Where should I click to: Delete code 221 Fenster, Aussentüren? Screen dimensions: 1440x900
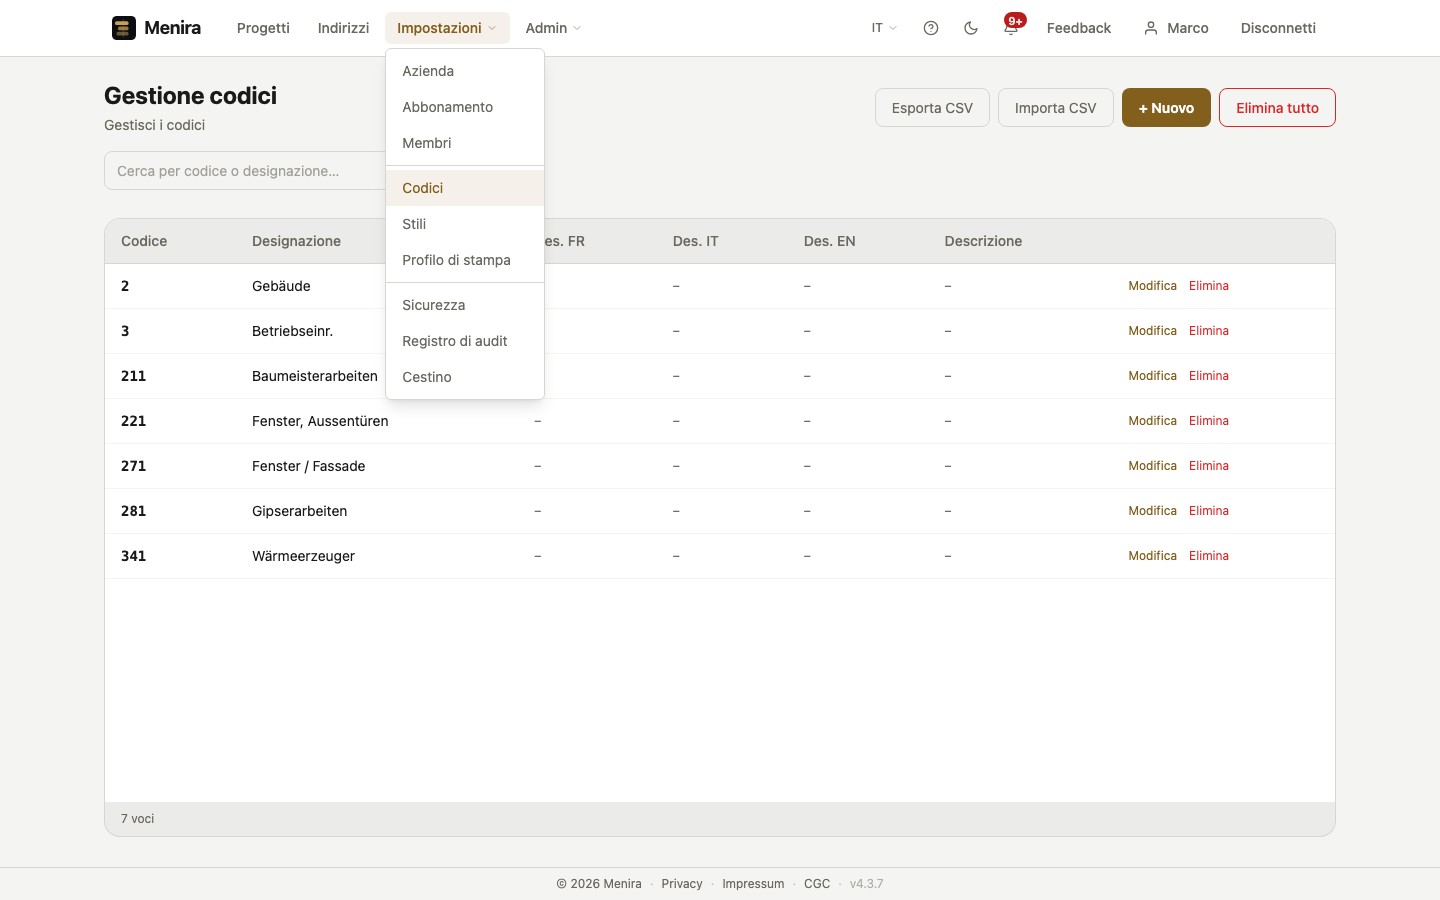(x=1208, y=421)
